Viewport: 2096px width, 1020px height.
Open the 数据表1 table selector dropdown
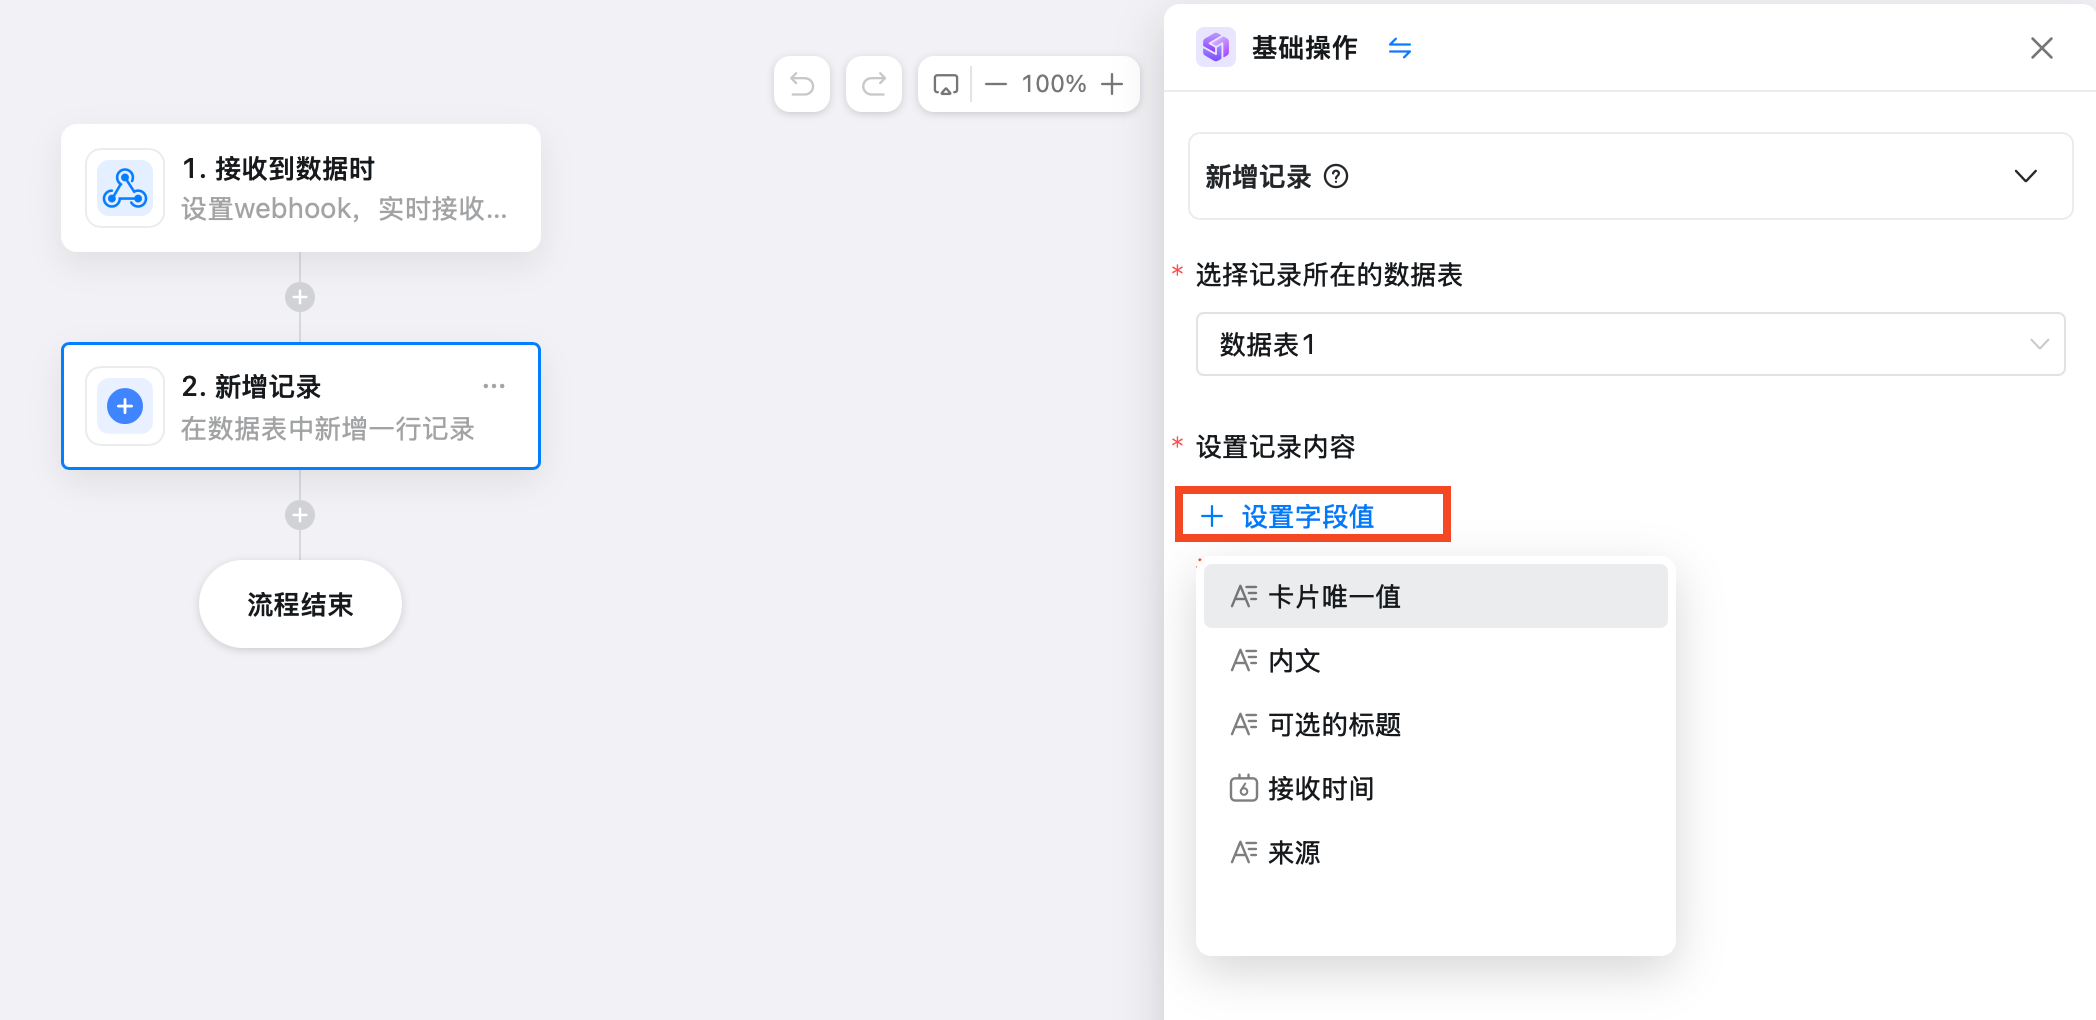[2040, 344]
